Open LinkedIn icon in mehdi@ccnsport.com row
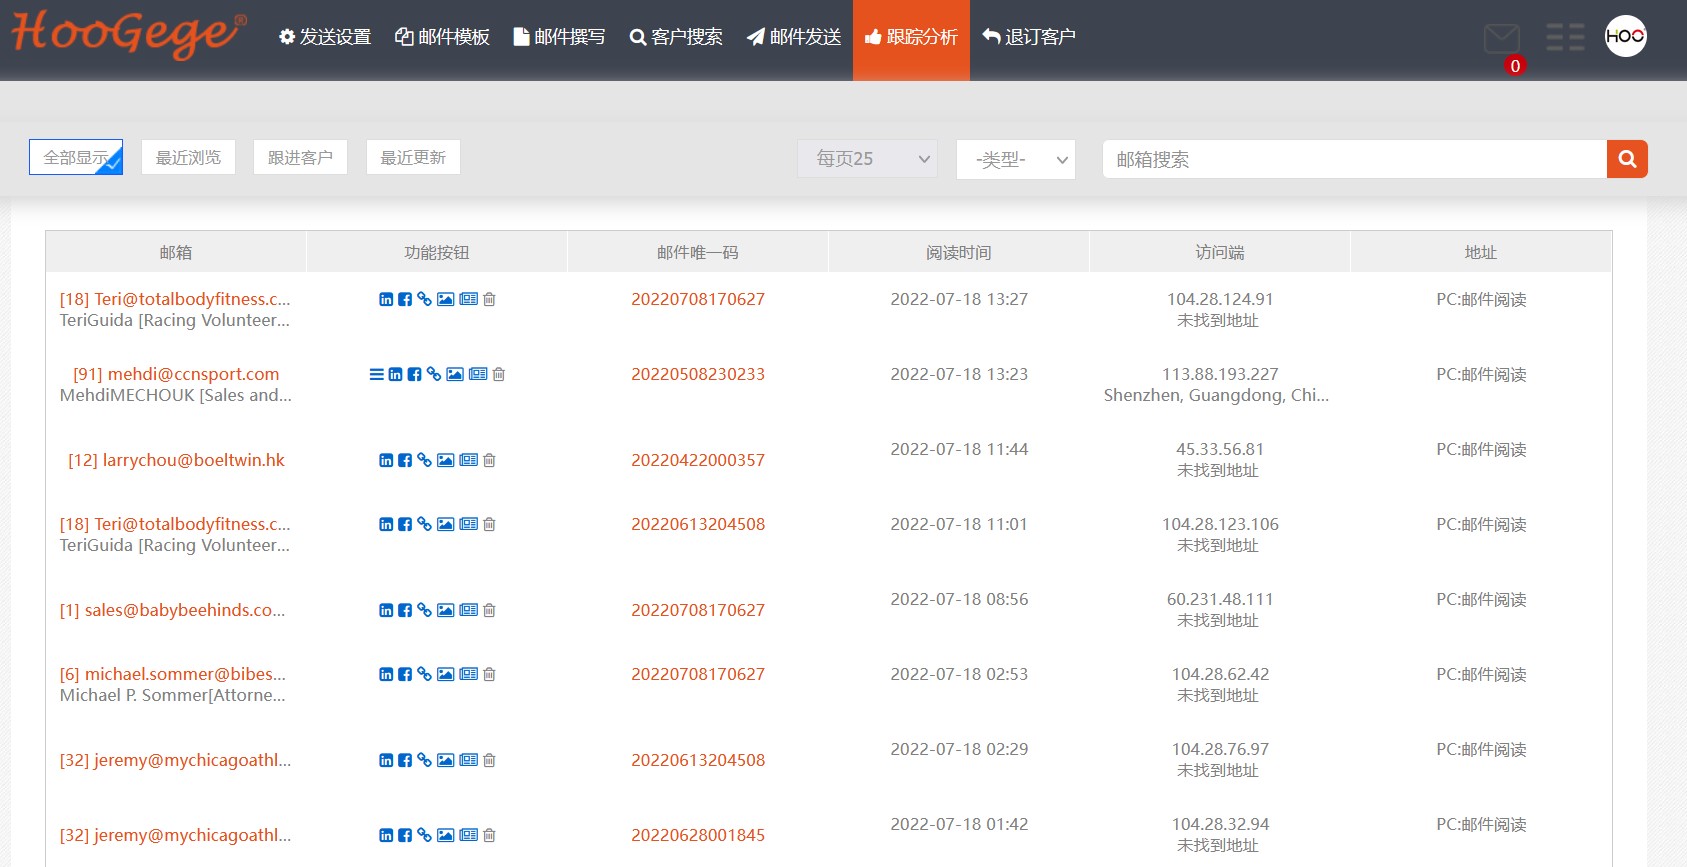1687x867 pixels. (x=395, y=374)
